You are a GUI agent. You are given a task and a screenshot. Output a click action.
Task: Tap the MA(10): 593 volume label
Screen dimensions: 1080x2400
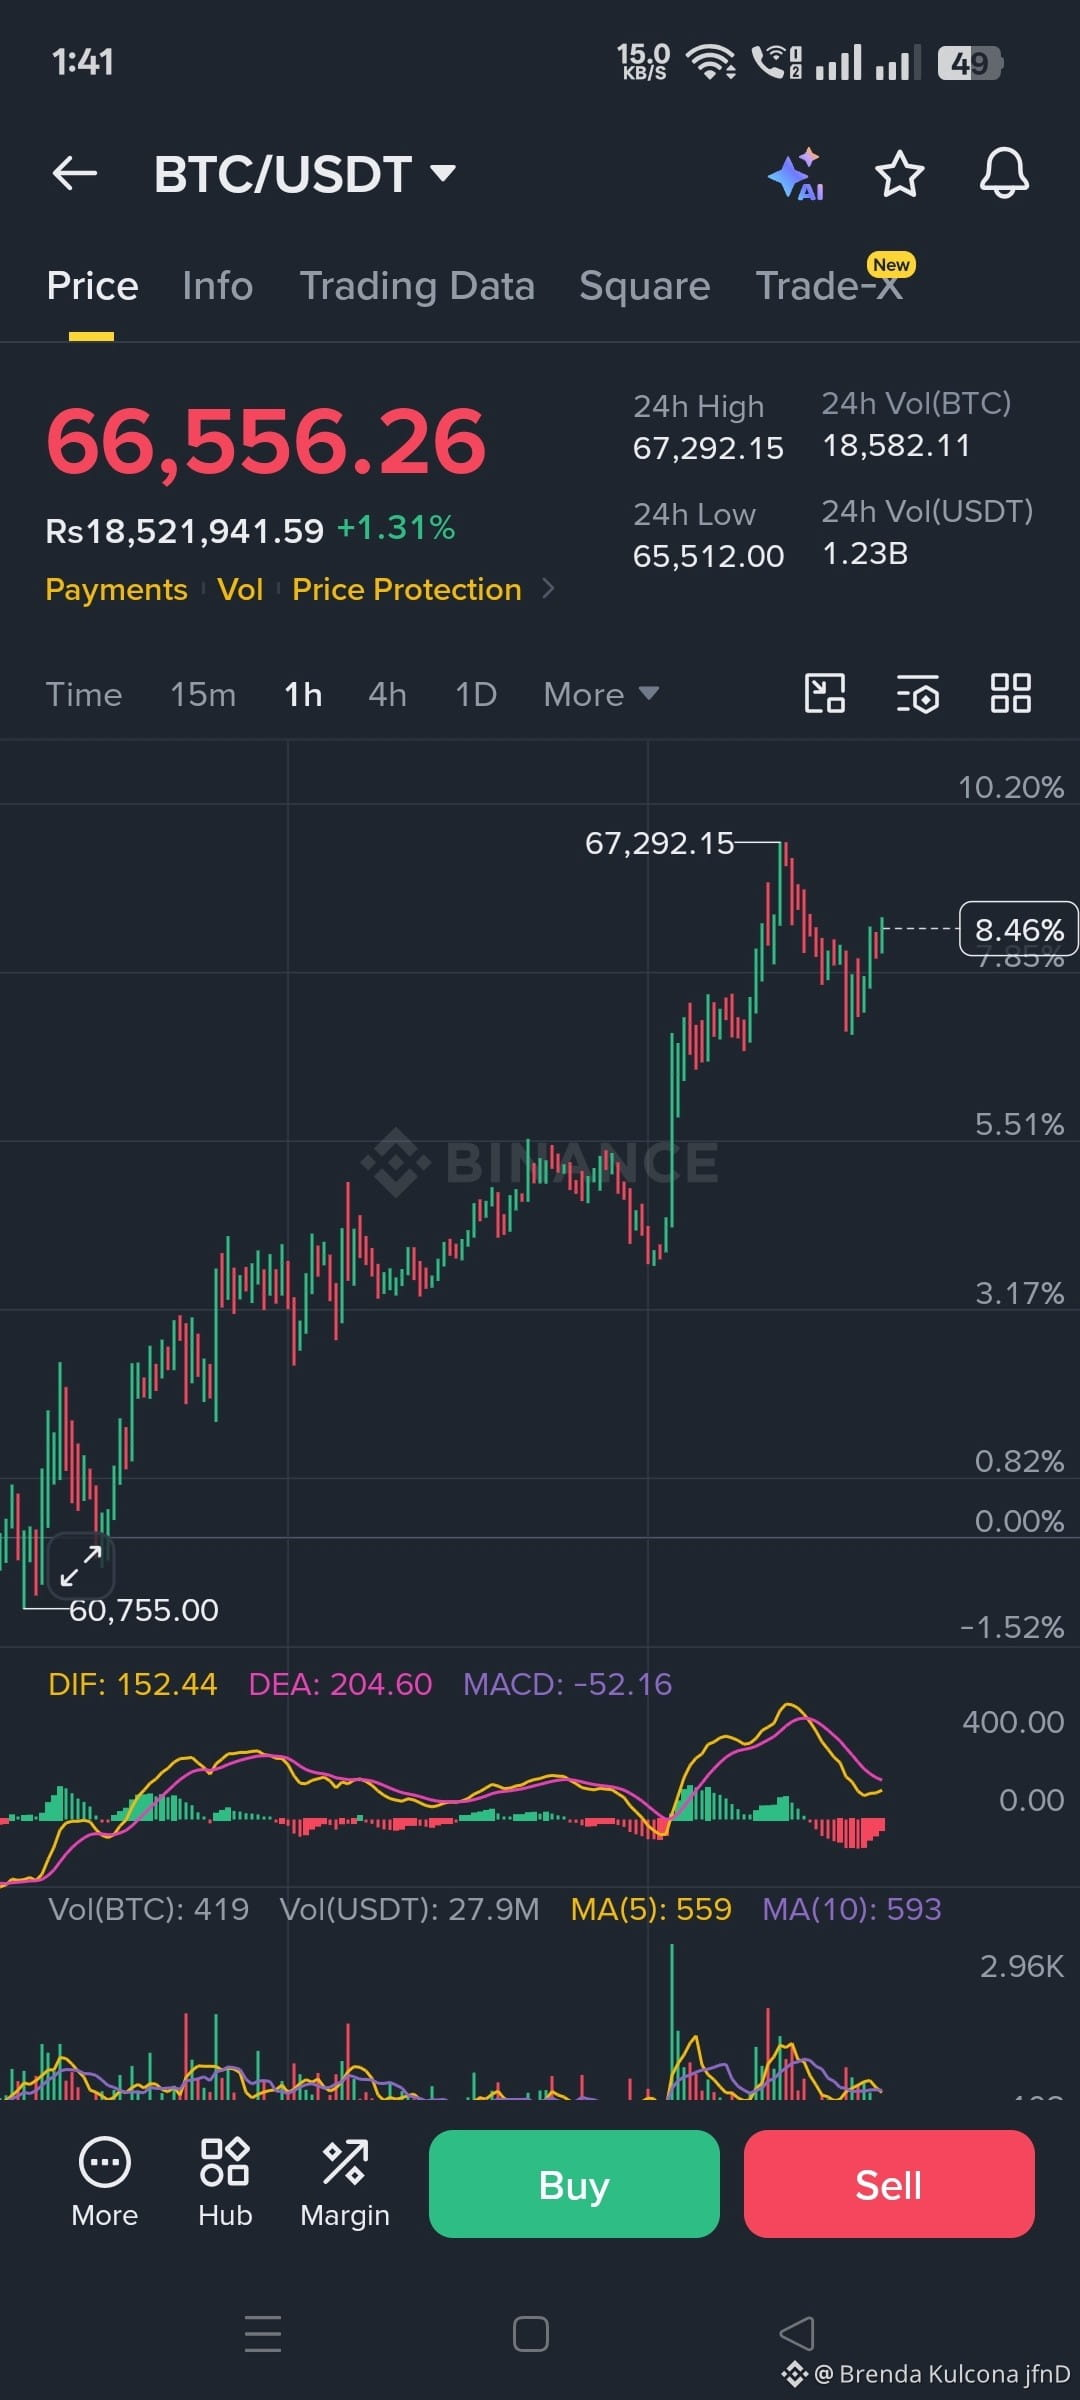coord(852,1909)
